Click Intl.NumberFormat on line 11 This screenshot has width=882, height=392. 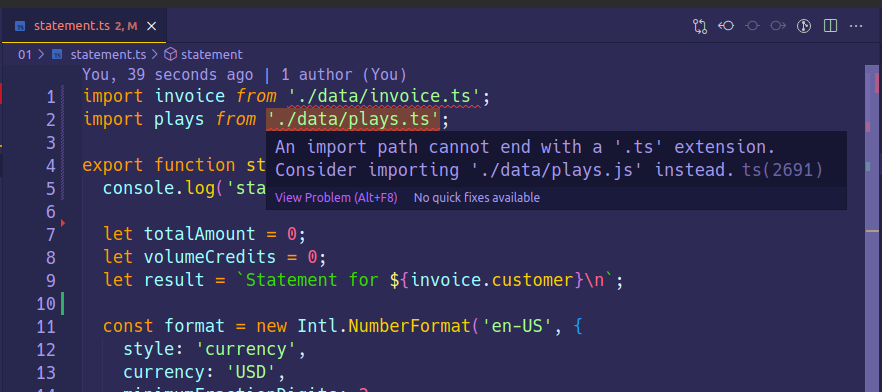pyautogui.click(x=384, y=326)
